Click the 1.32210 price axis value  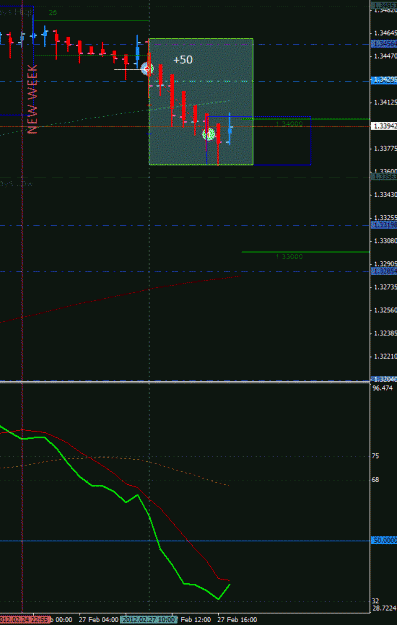coord(385,356)
